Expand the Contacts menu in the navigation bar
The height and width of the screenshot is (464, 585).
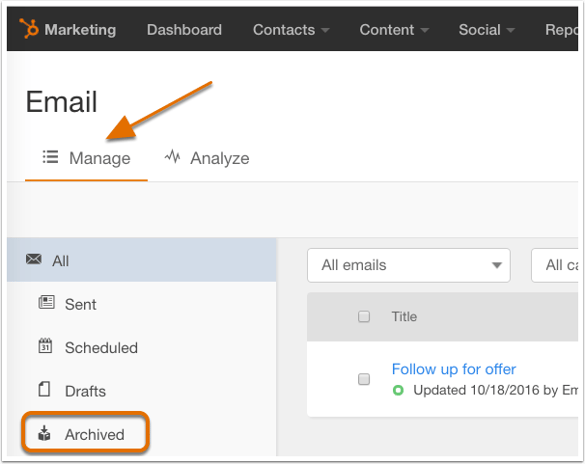(291, 29)
